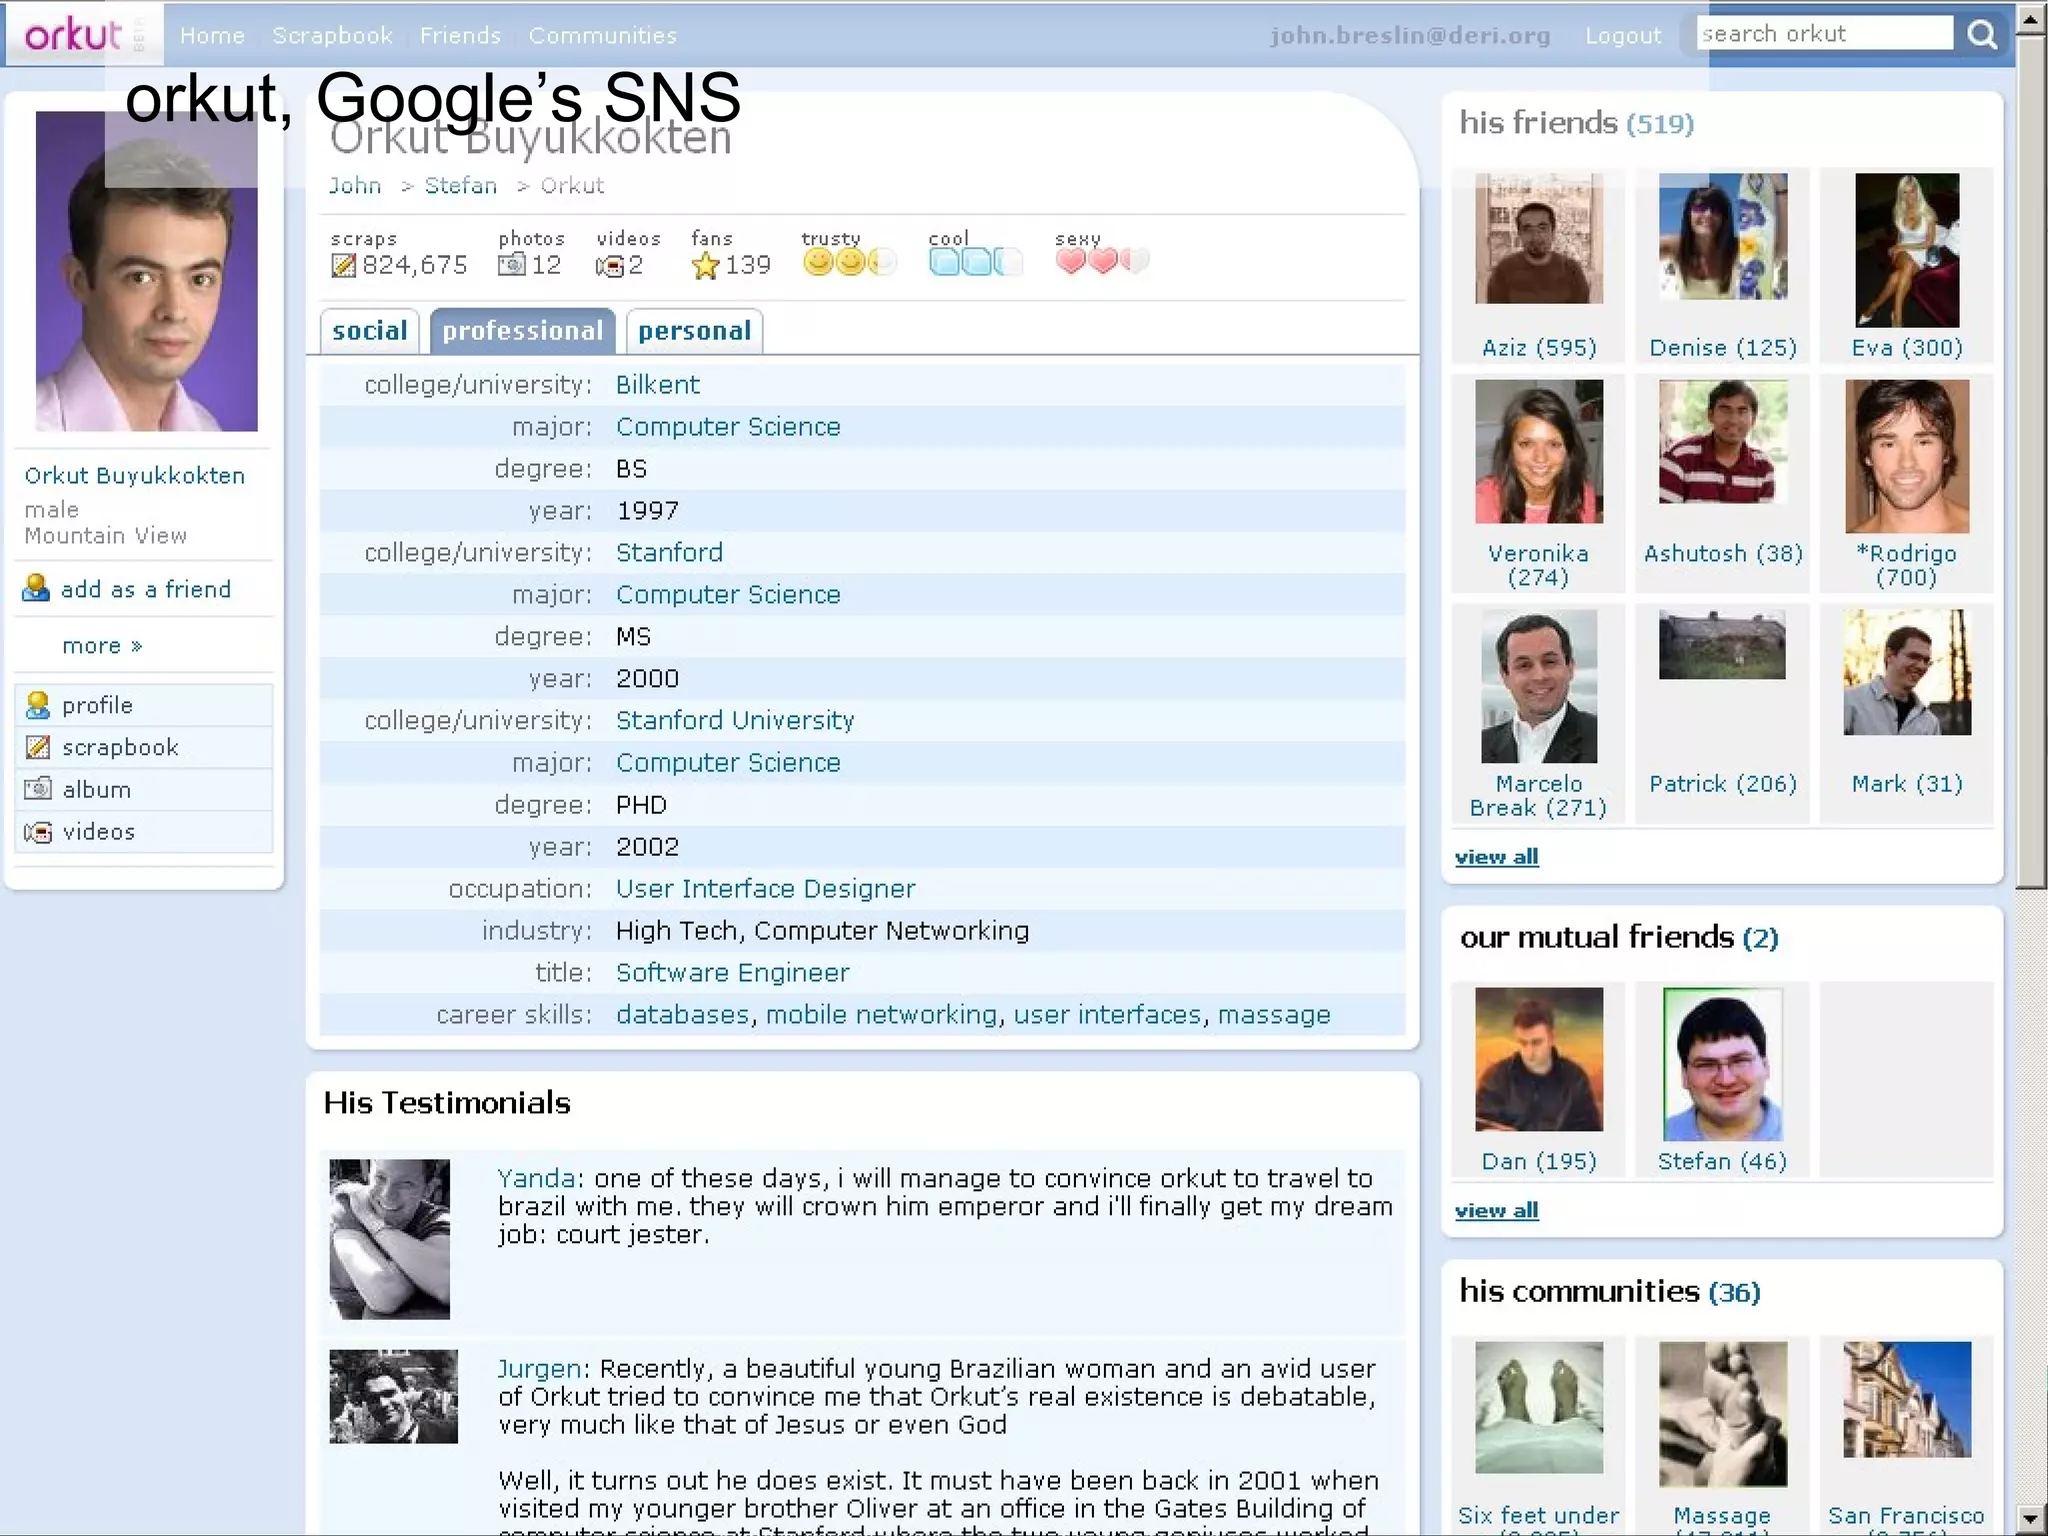Click the fans star icon
This screenshot has width=2048, height=1536.
coord(706,265)
